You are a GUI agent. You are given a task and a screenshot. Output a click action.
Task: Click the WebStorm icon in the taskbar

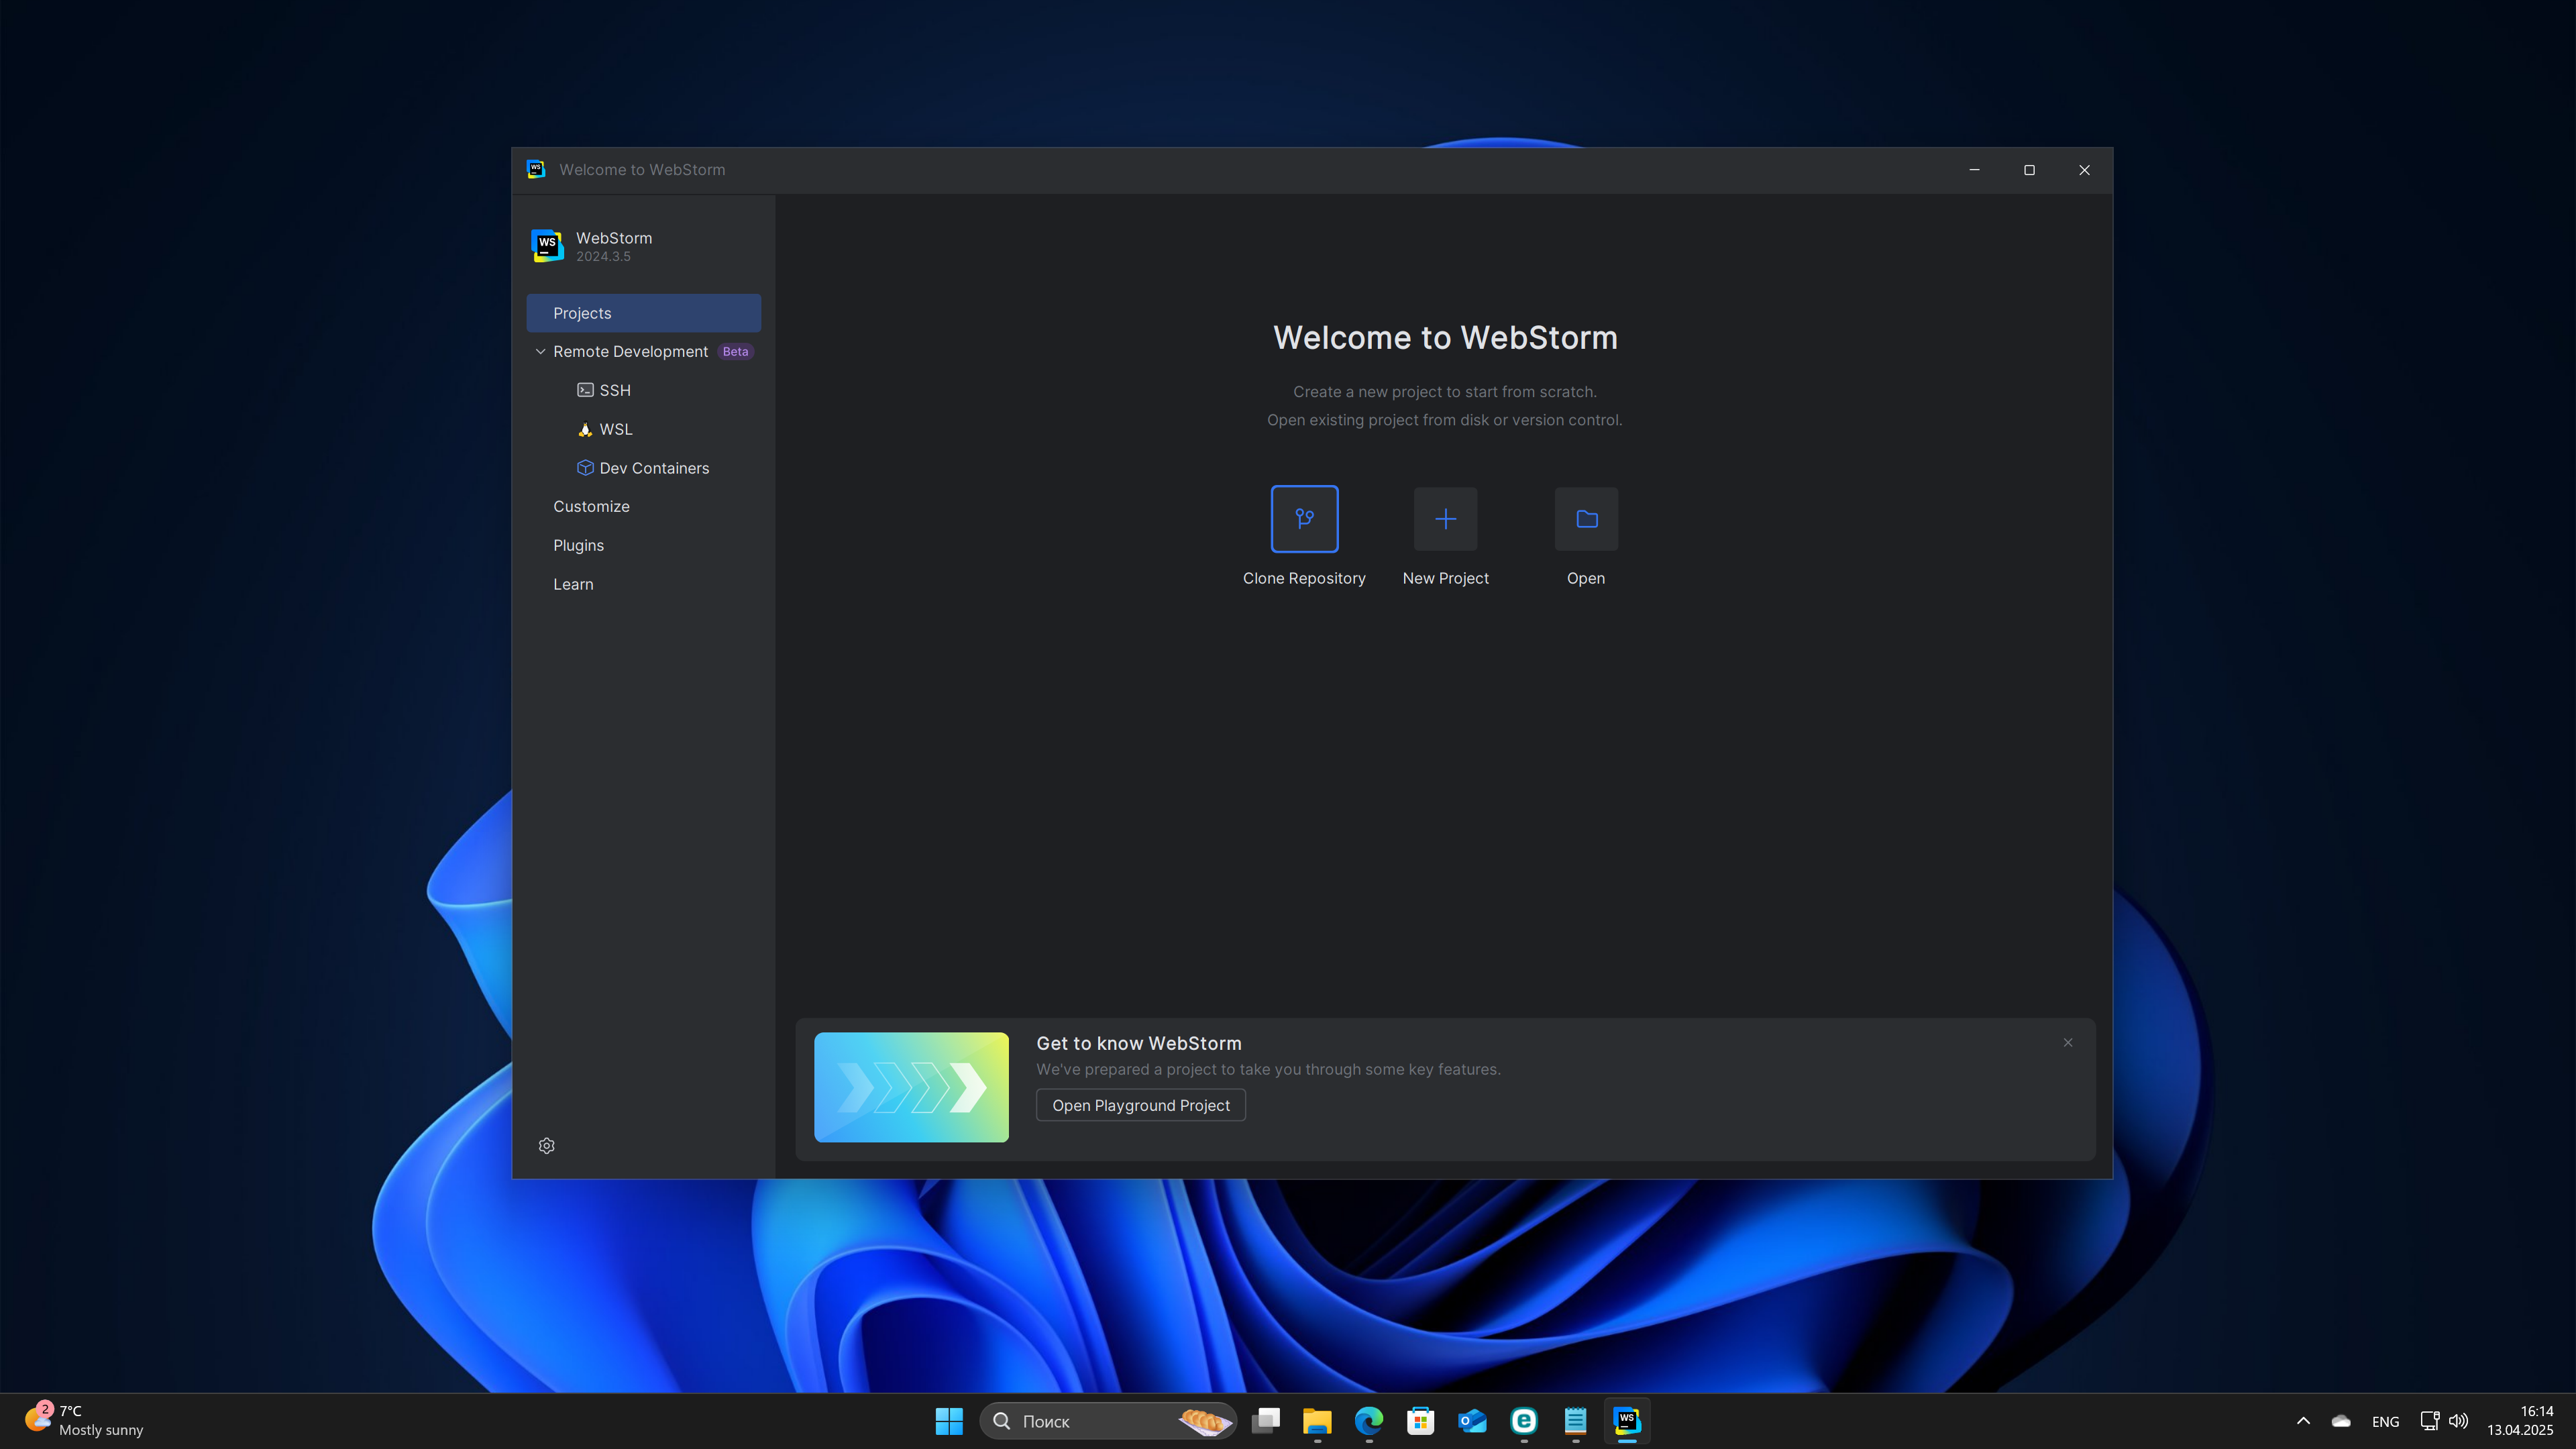click(x=1627, y=1420)
